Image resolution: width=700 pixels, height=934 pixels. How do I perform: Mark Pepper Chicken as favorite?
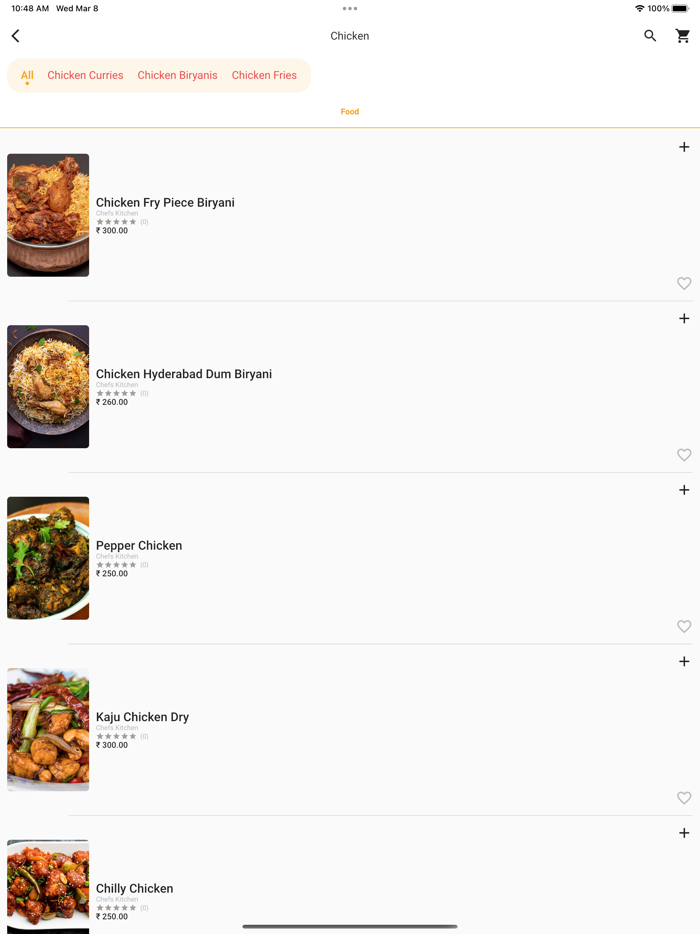click(x=684, y=627)
